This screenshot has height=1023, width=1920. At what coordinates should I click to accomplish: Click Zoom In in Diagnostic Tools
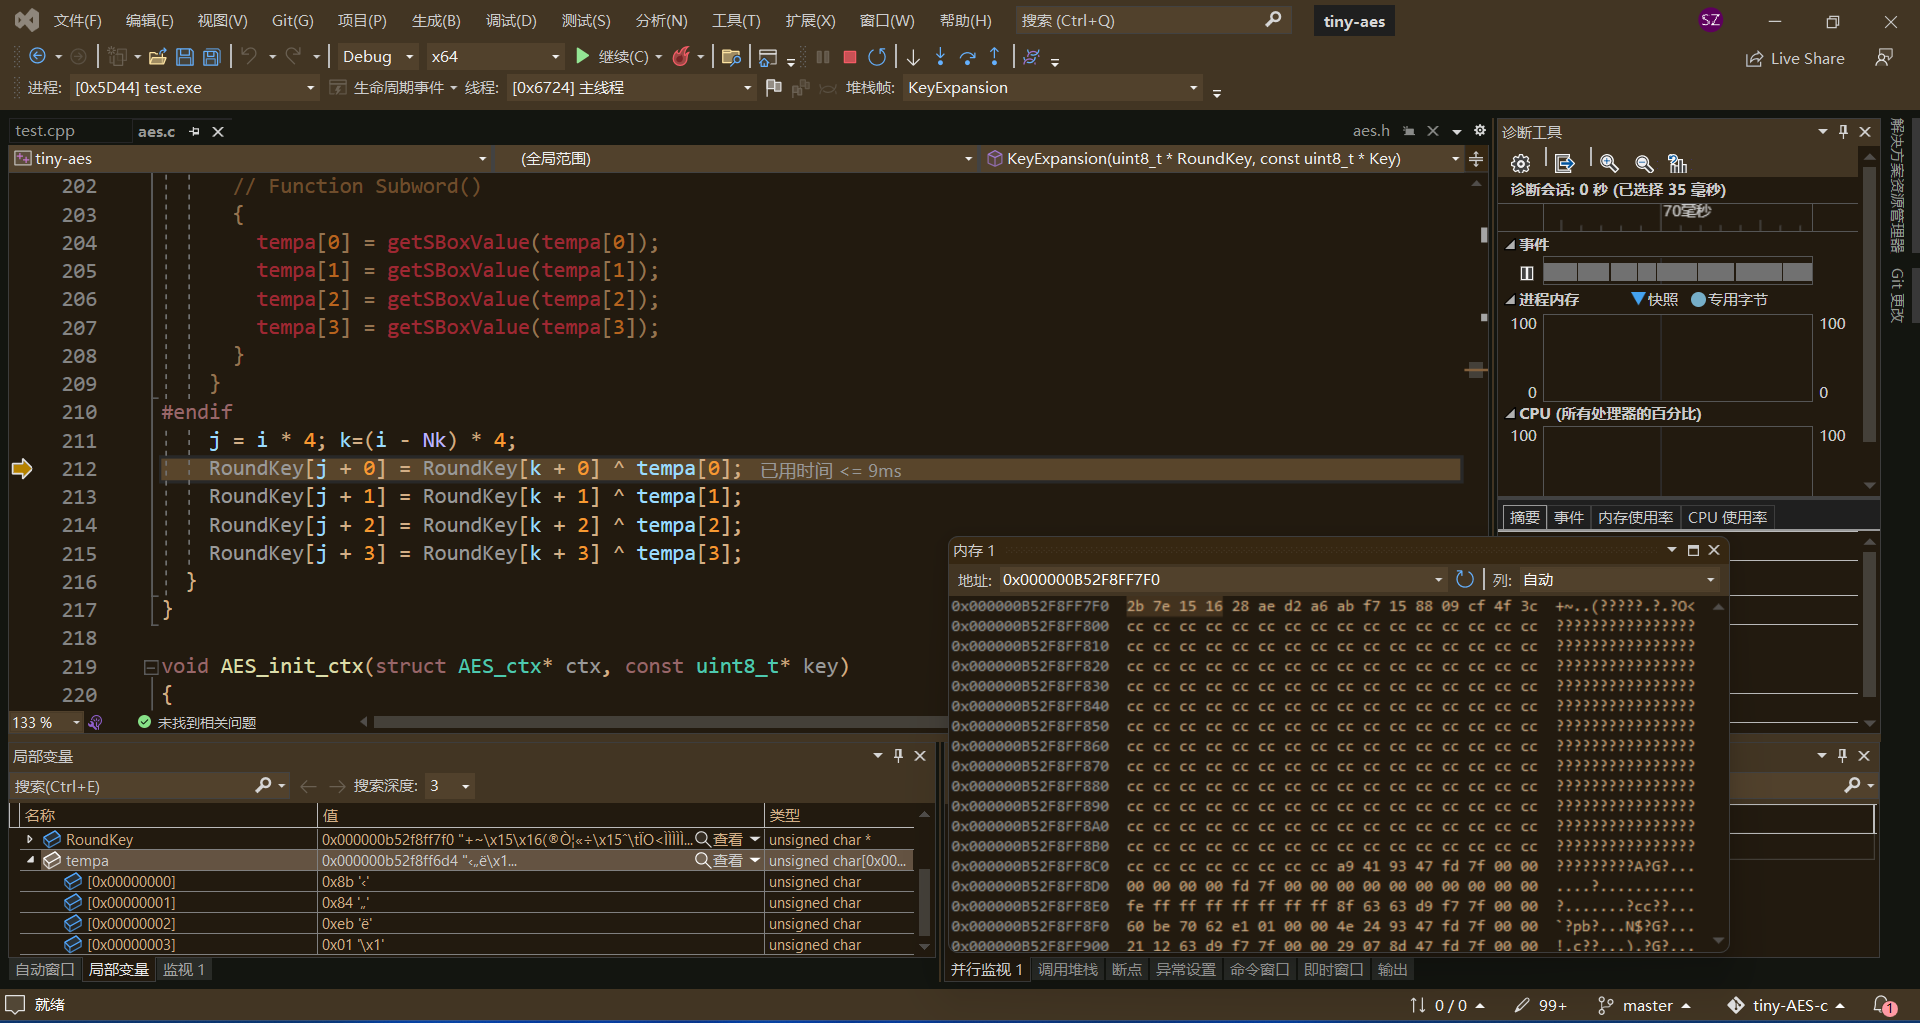1609,163
